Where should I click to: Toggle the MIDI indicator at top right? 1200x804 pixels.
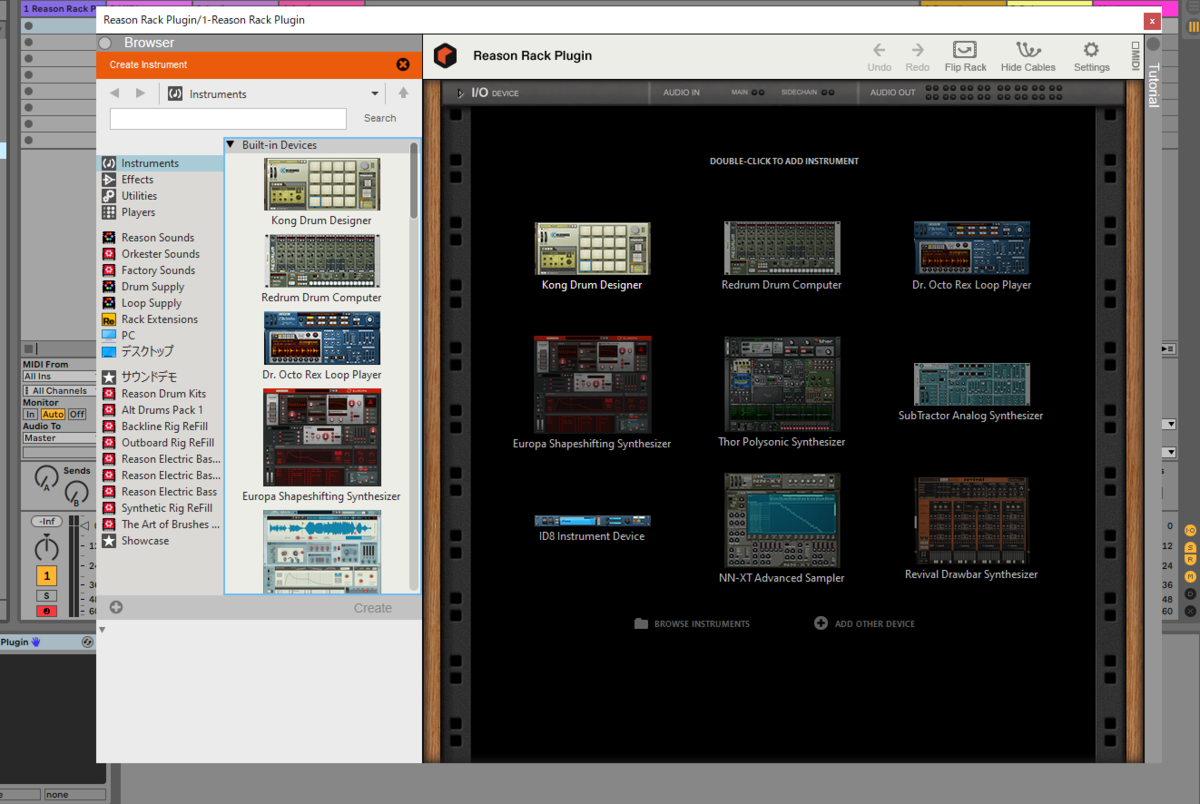[x=1135, y=57]
